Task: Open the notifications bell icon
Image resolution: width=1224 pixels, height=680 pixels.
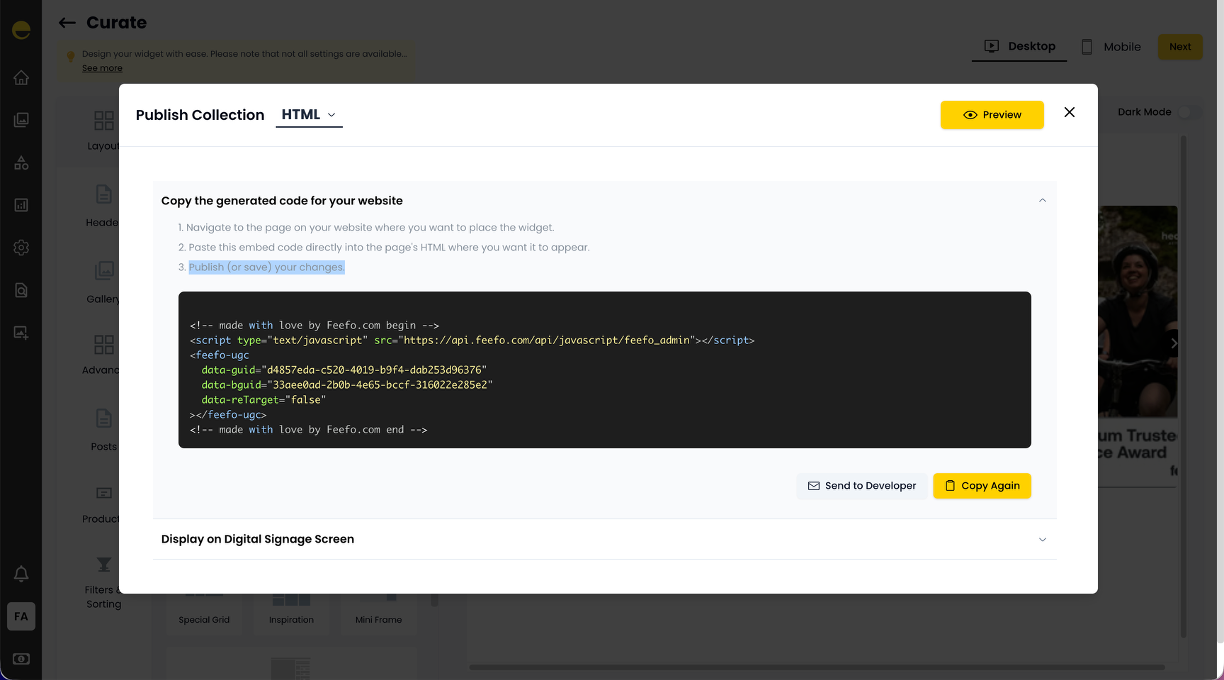Action: pyautogui.click(x=21, y=574)
